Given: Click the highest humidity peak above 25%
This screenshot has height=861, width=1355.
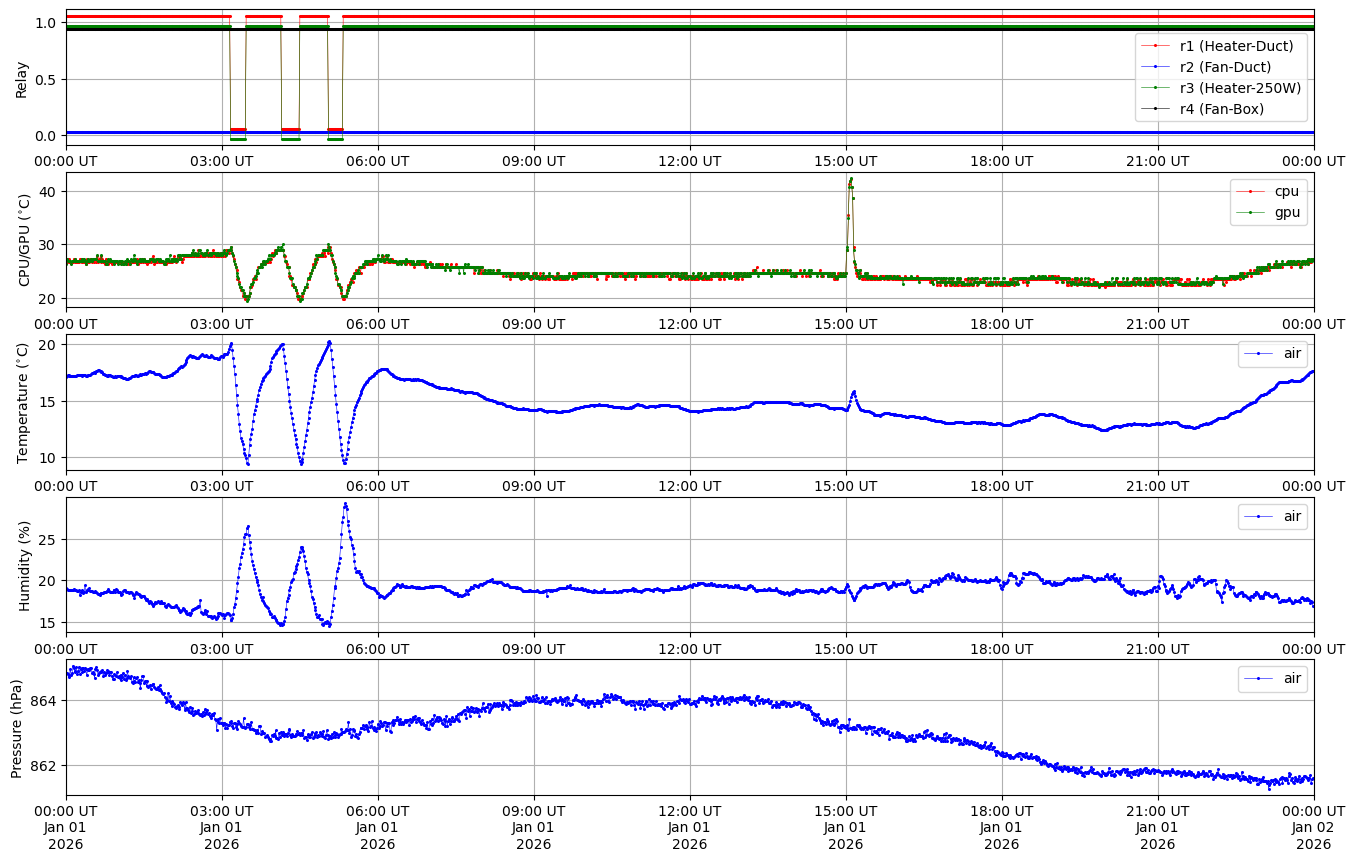Looking at the screenshot, I should coord(345,504).
